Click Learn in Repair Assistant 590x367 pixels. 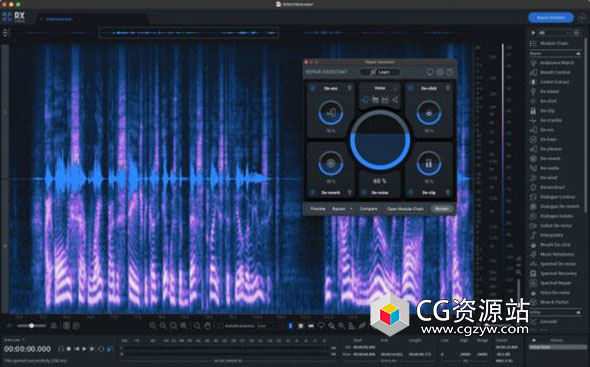point(380,72)
